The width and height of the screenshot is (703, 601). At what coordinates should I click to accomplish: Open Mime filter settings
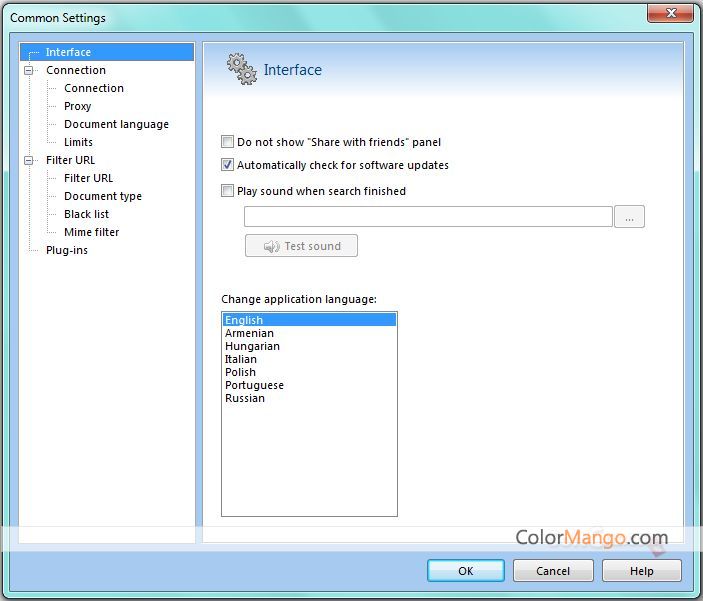(x=91, y=232)
